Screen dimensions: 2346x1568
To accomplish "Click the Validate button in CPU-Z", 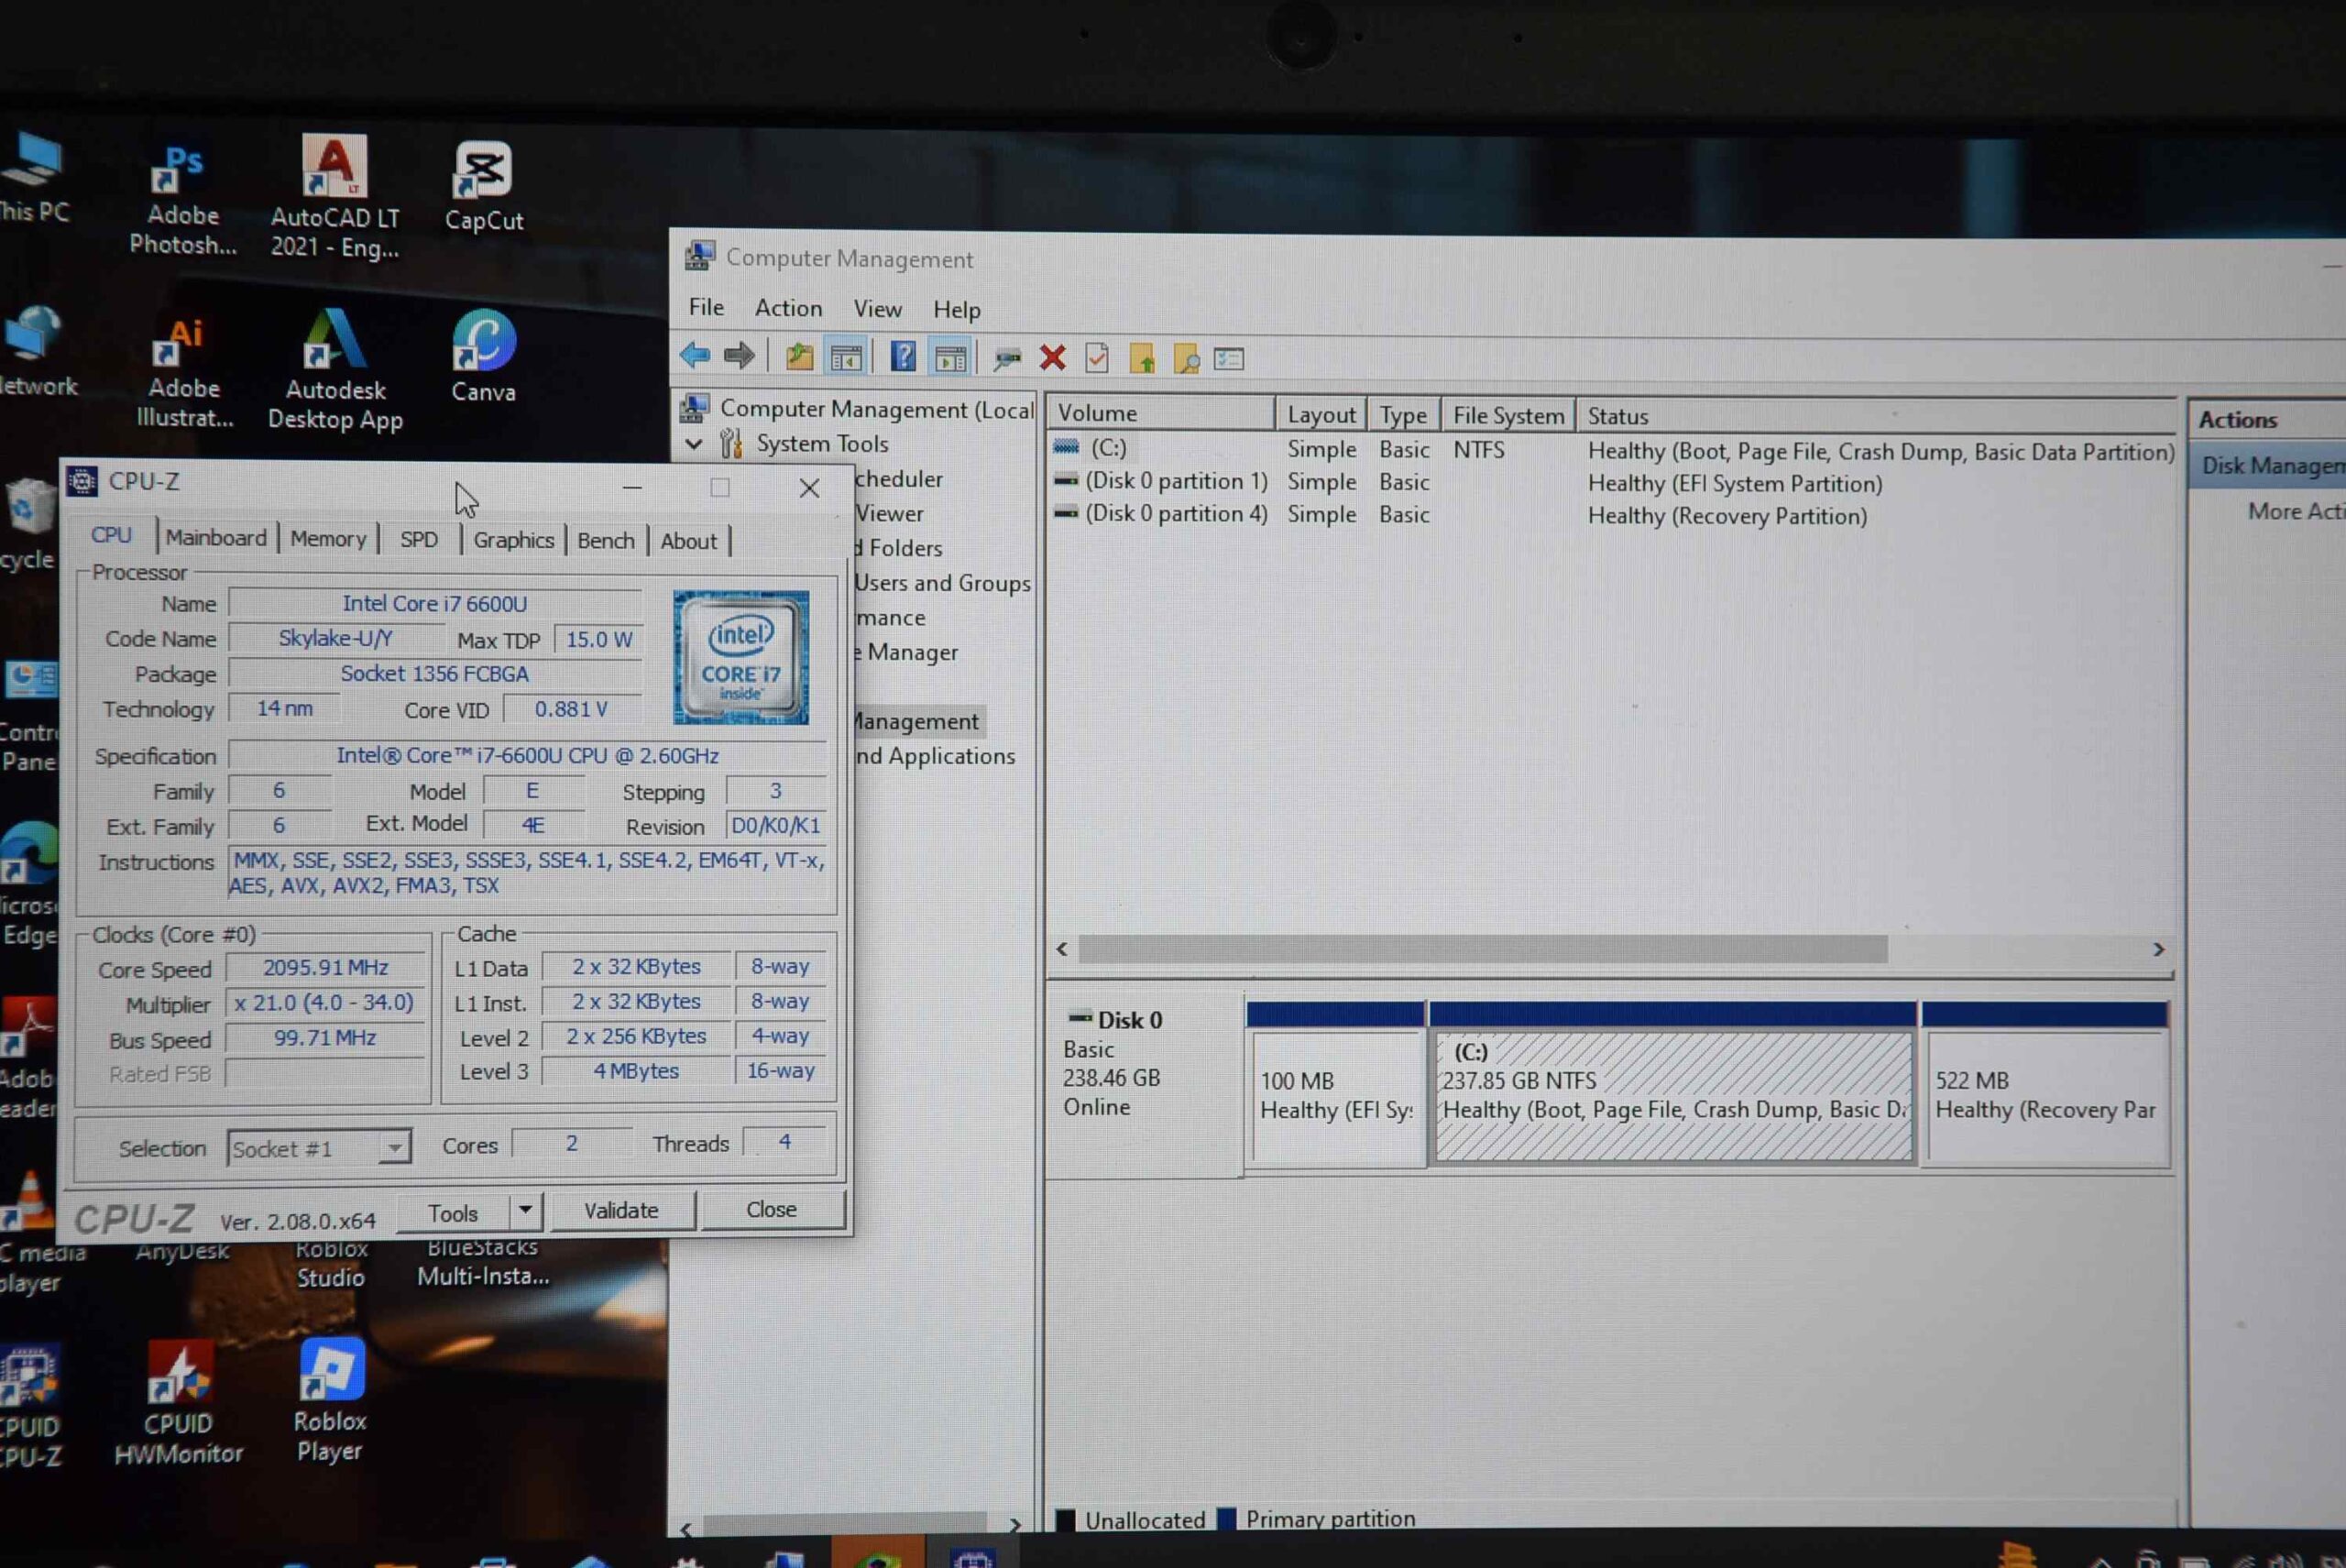I will 621,1210.
